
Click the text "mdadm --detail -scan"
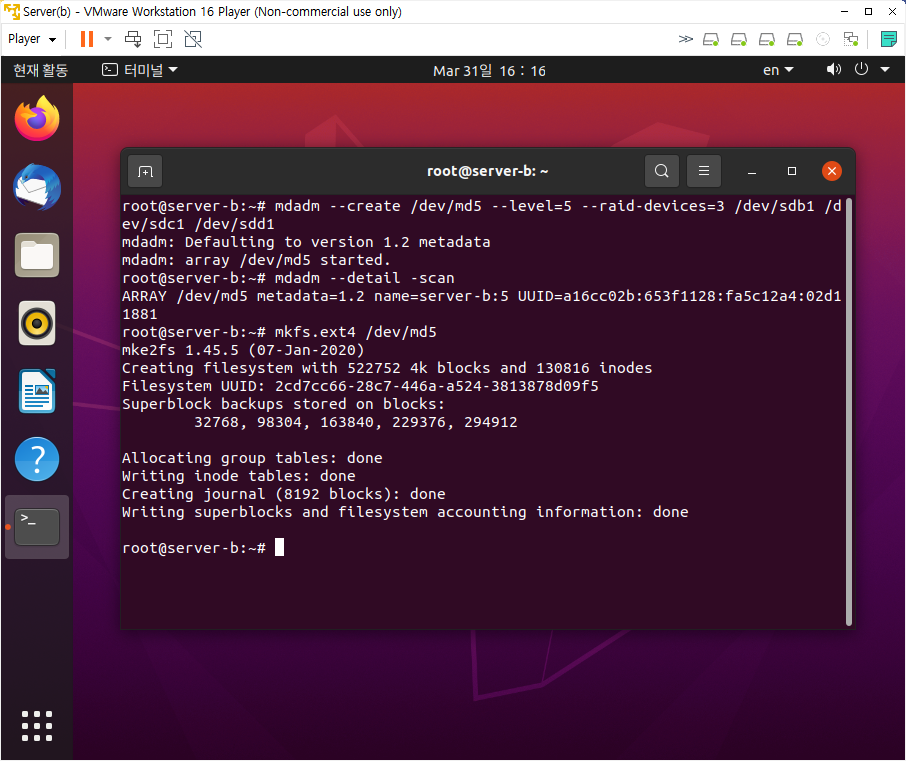pos(364,278)
